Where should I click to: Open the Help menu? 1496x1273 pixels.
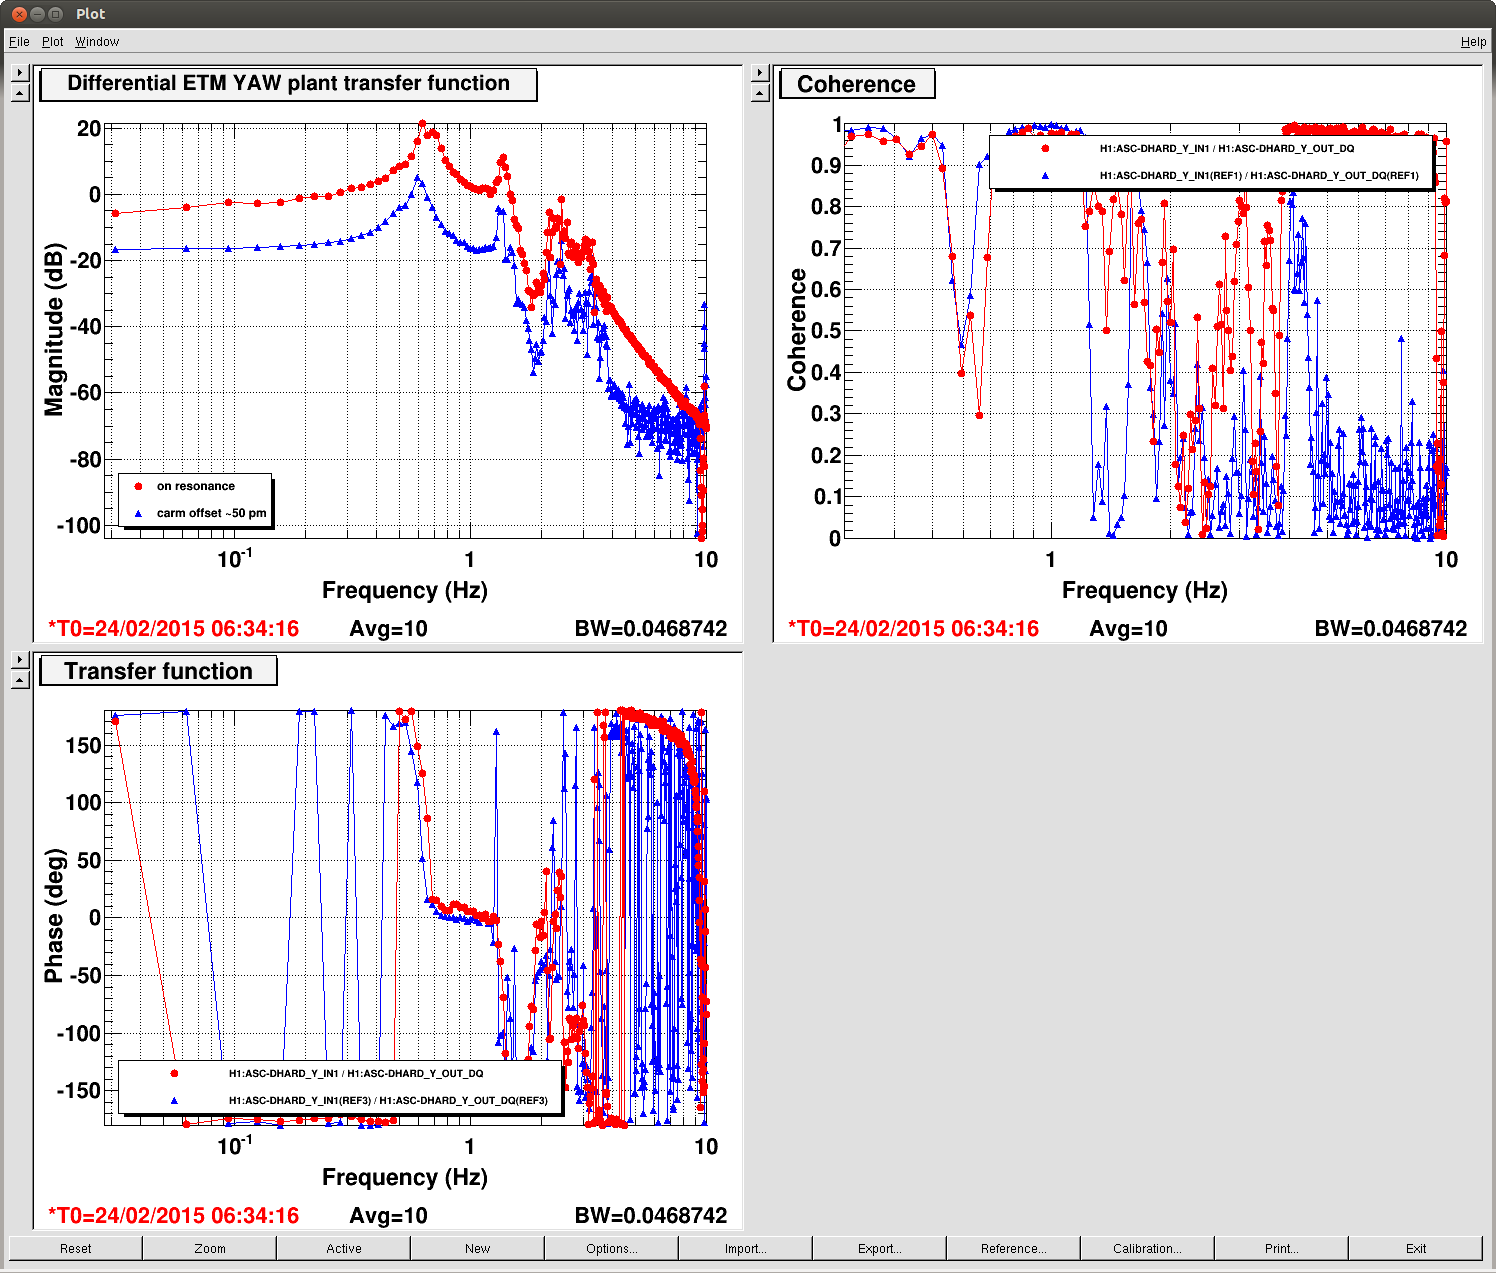[1473, 42]
